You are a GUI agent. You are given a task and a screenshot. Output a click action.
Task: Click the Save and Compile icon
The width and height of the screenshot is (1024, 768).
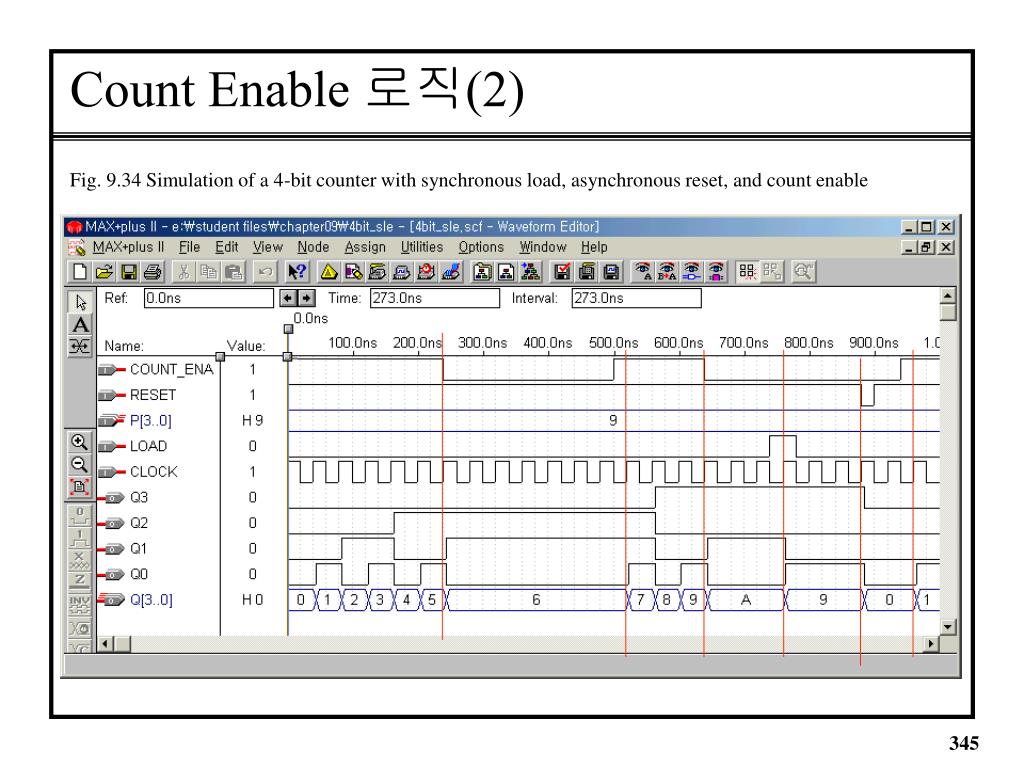point(586,272)
